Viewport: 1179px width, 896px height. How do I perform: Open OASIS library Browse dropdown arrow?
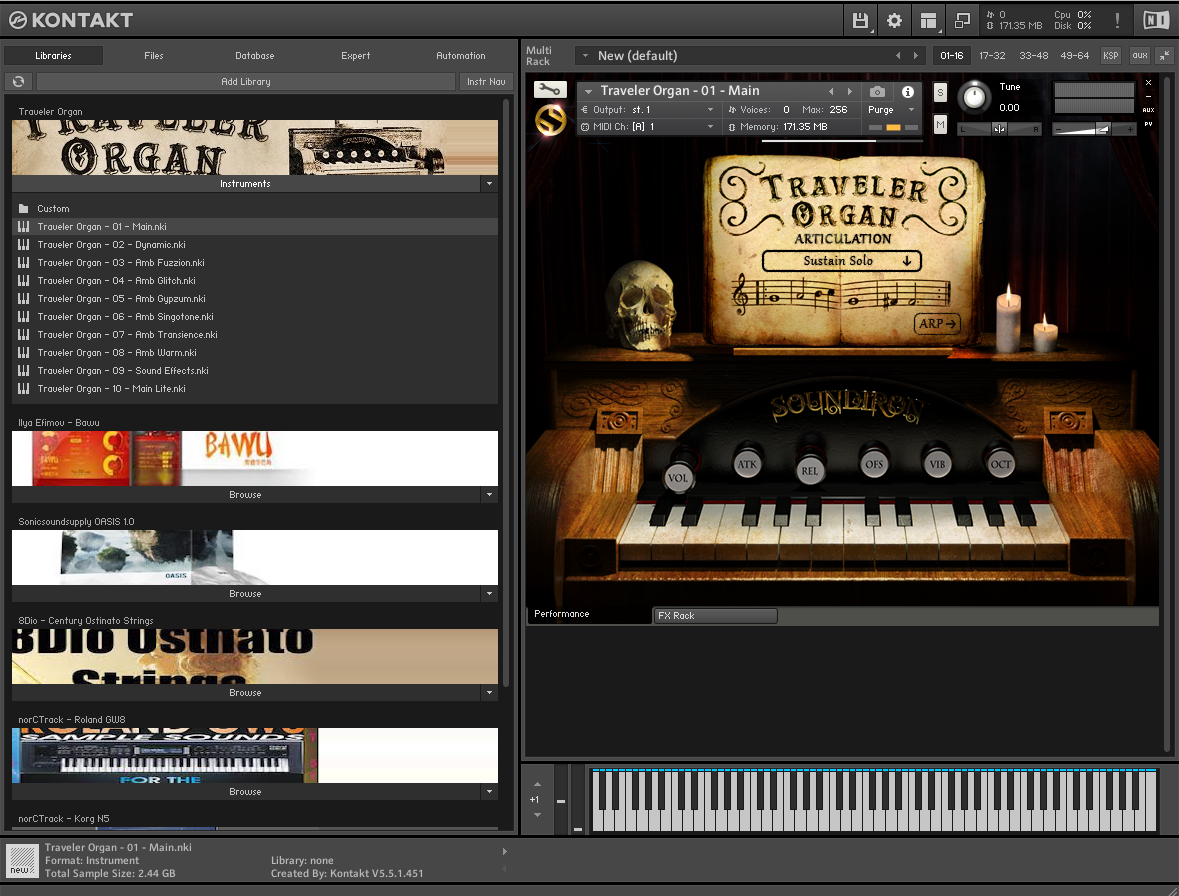(x=489, y=594)
